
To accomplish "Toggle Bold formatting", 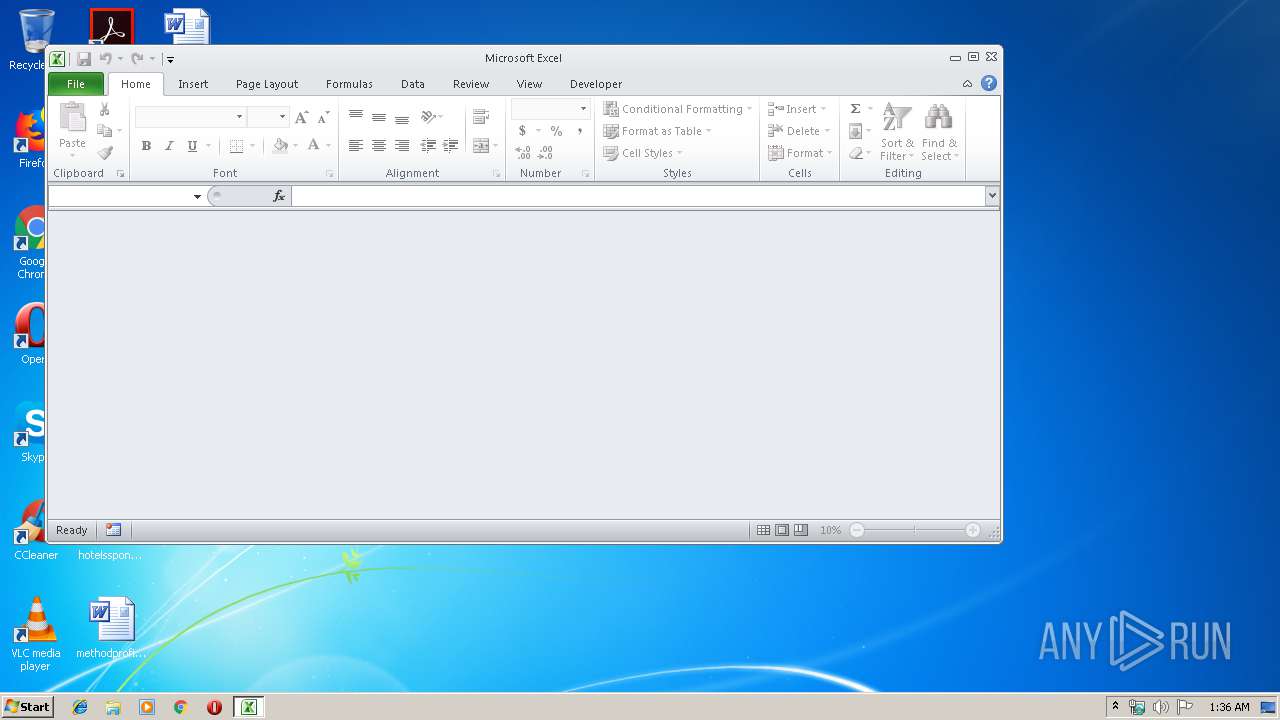I will (x=146, y=146).
